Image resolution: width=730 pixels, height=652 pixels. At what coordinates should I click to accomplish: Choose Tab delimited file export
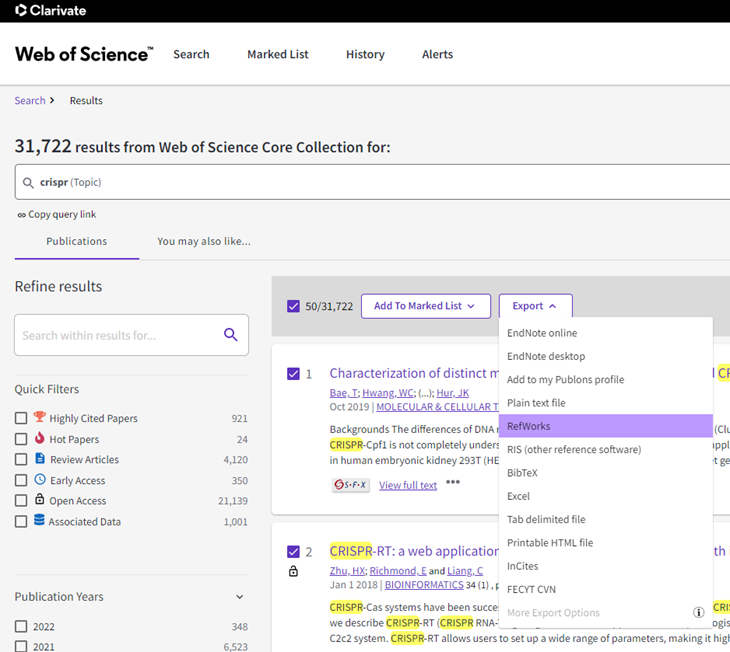click(606, 519)
